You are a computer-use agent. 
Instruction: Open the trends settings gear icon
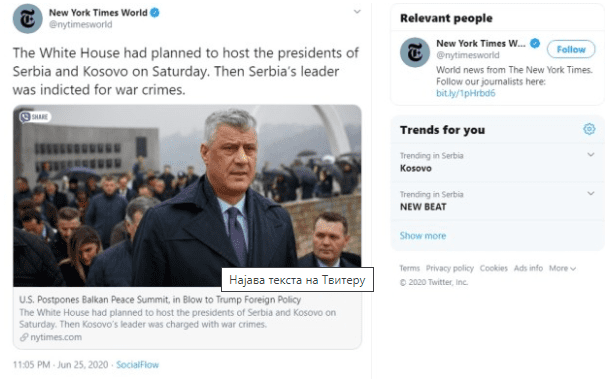589,129
